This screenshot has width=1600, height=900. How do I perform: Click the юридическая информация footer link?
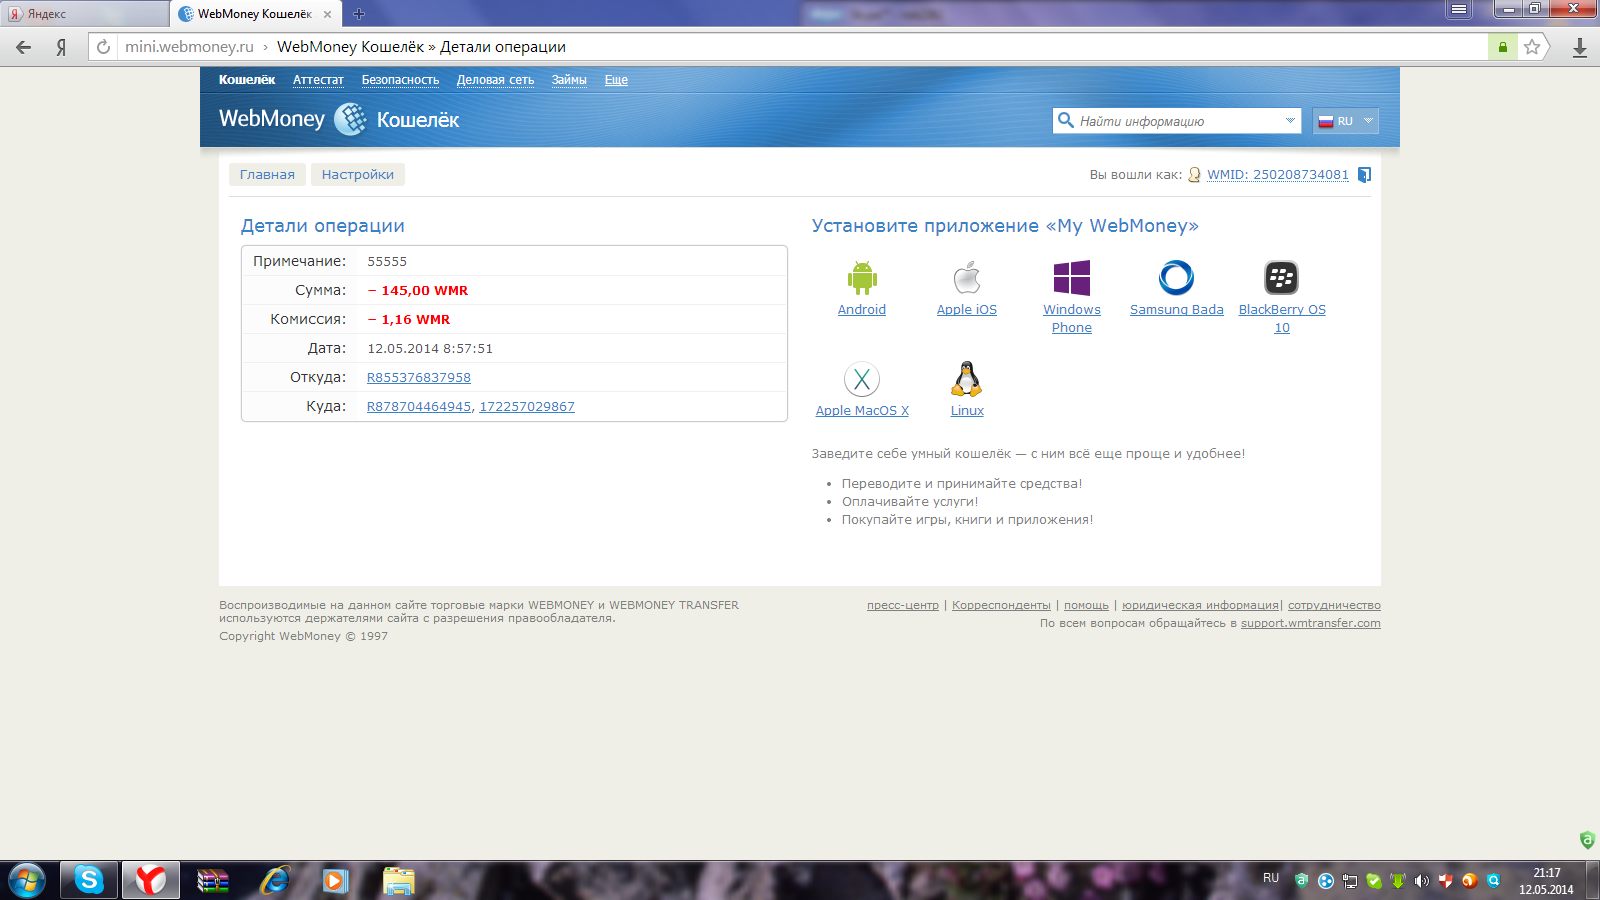coord(1200,605)
